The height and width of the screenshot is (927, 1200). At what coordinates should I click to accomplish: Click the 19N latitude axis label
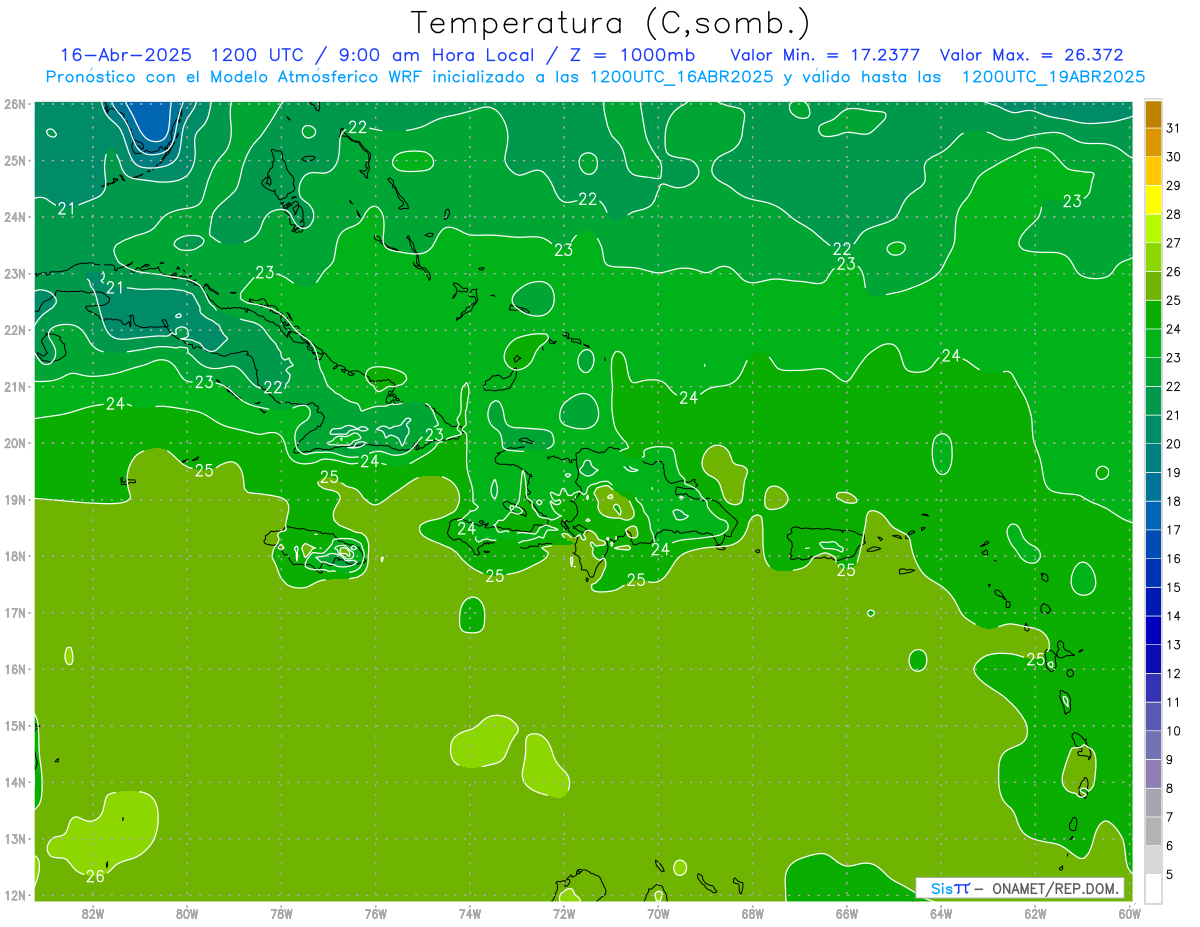tap(15, 499)
